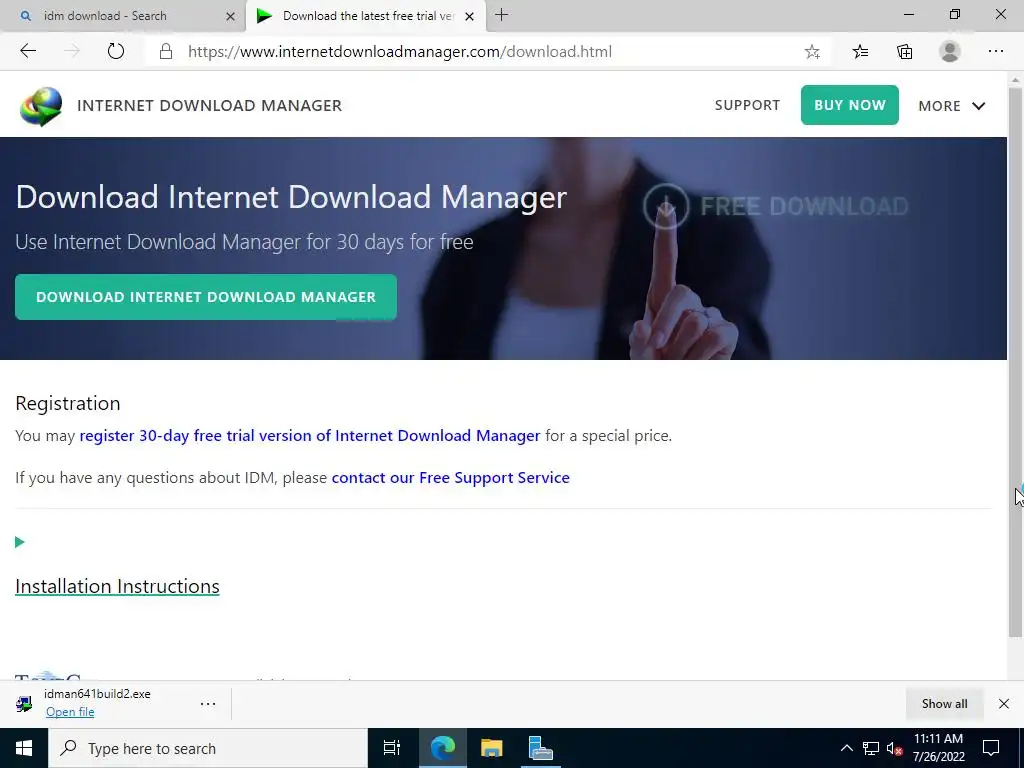Open the browser profile avatar
Image resolution: width=1024 pixels, height=768 pixels.
(950, 51)
